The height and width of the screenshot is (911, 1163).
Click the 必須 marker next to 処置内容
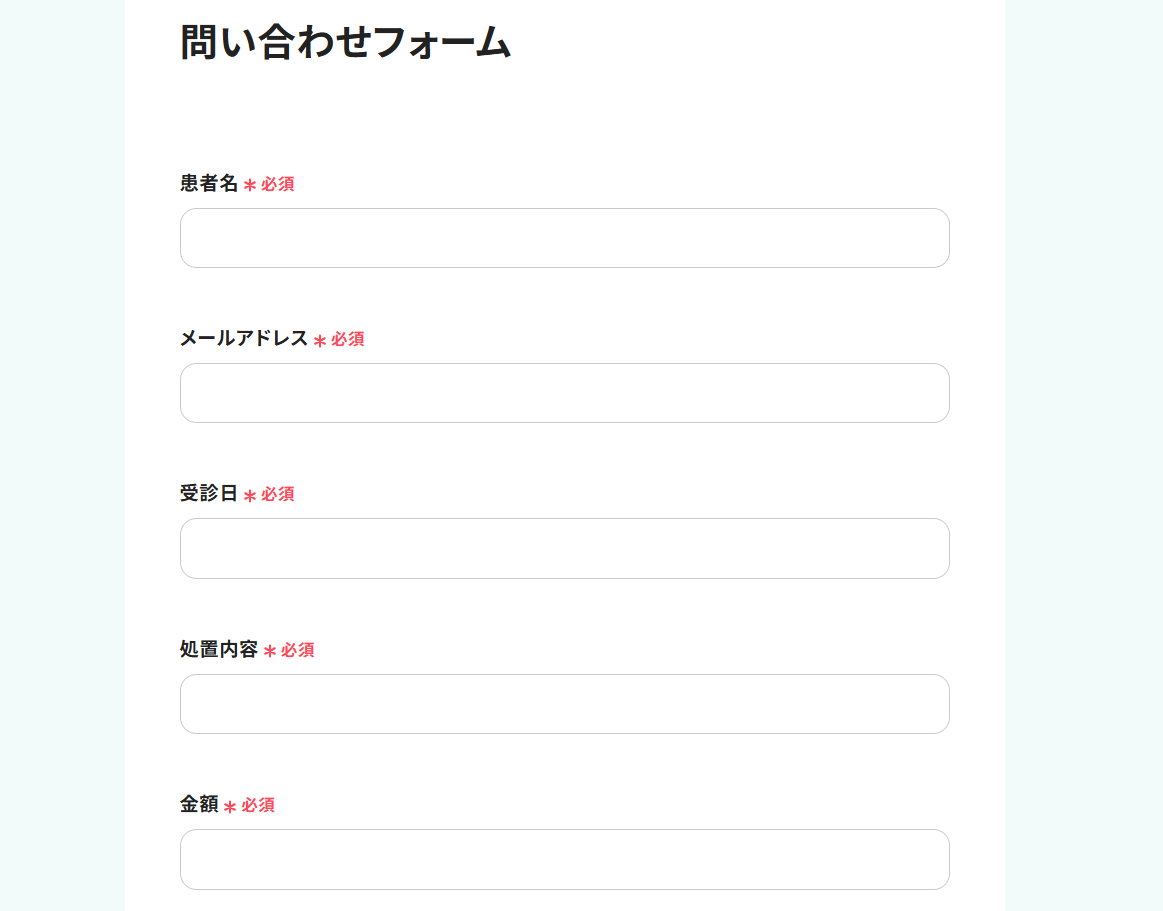(x=297, y=650)
